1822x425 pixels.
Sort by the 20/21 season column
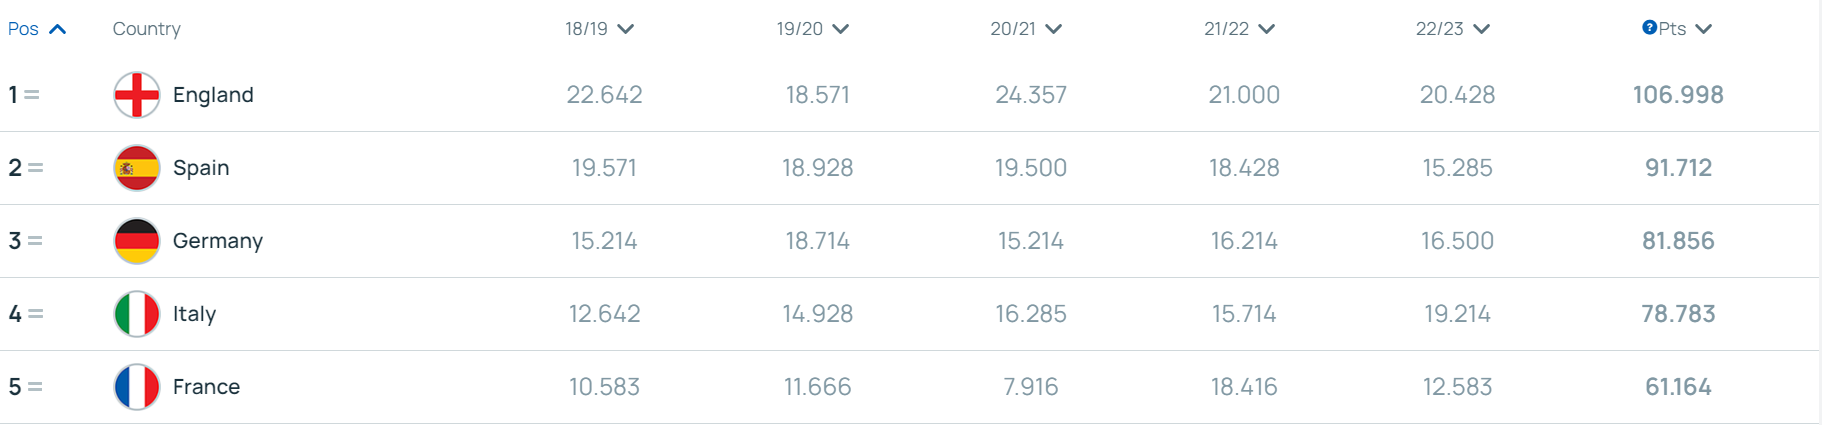tap(1025, 29)
